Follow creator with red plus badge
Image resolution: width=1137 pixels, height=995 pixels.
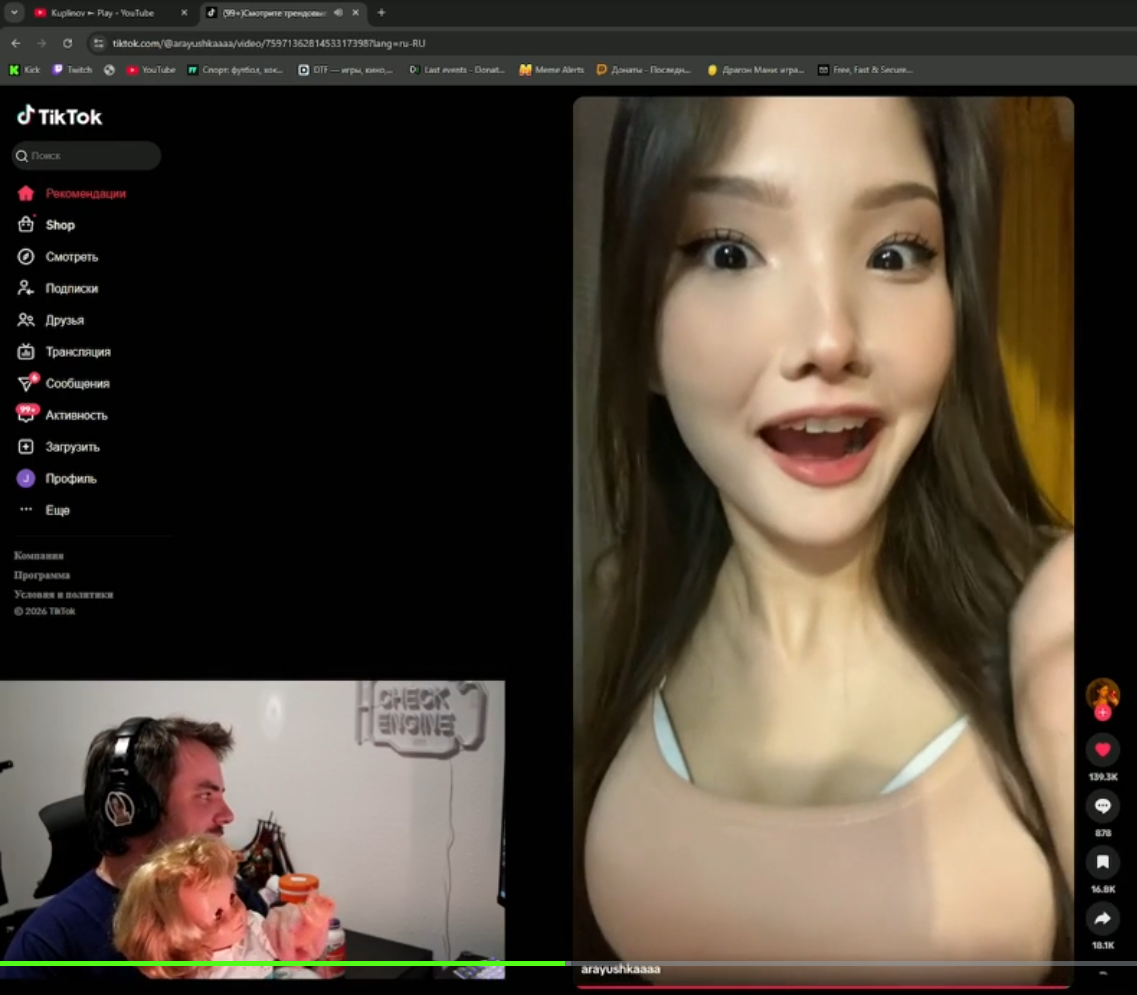tap(1102, 713)
